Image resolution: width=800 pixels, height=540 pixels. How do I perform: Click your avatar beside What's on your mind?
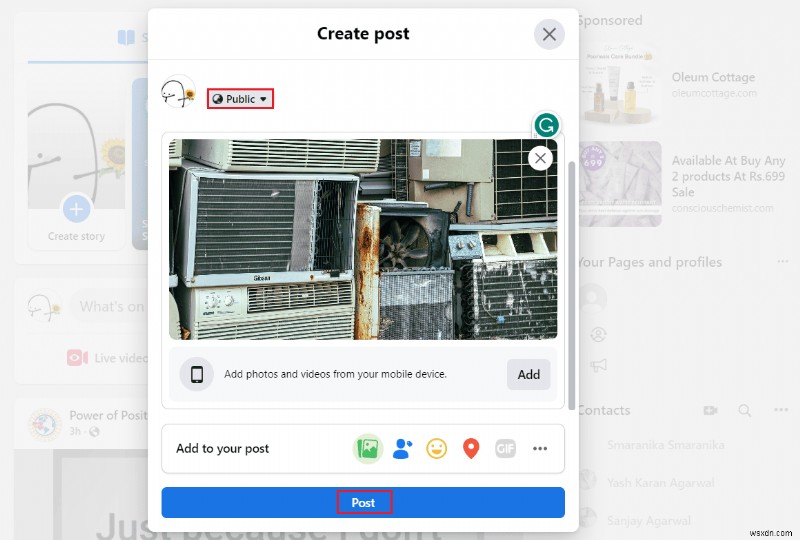tap(44, 307)
